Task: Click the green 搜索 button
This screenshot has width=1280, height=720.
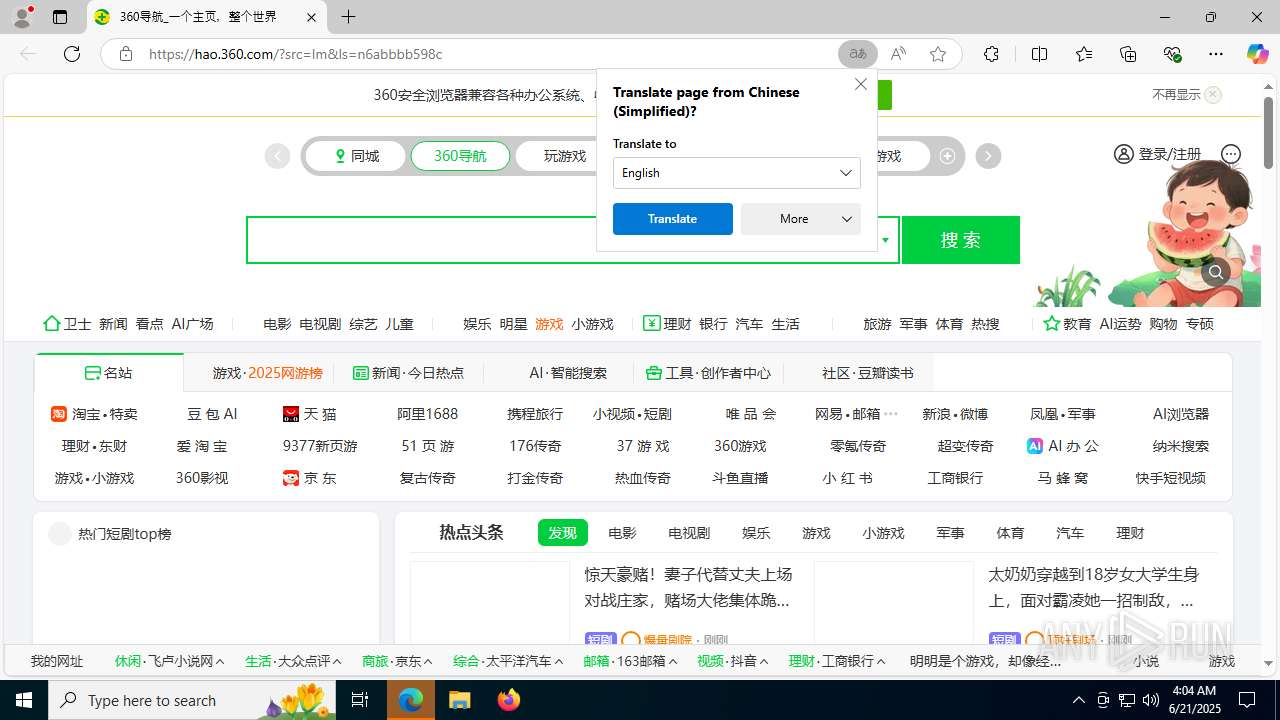Action: pyautogui.click(x=961, y=240)
